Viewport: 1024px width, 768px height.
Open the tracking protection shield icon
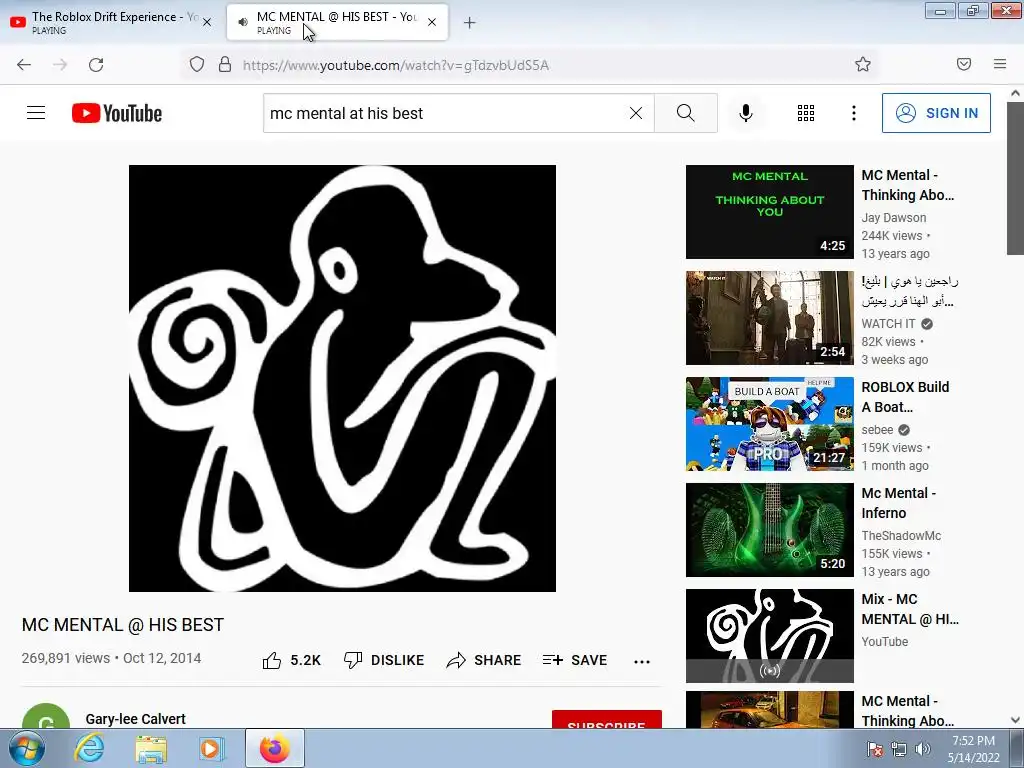197,64
